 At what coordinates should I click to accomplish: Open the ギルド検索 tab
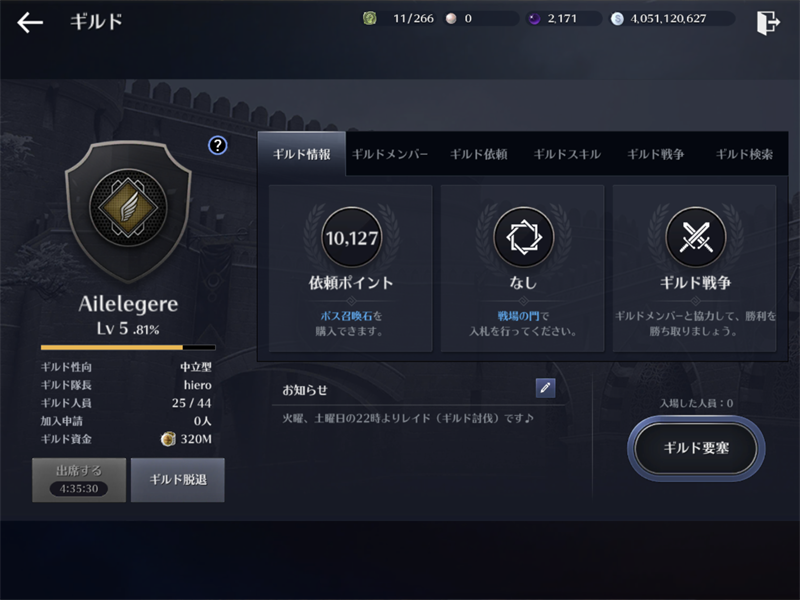click(x=744, y=154)
